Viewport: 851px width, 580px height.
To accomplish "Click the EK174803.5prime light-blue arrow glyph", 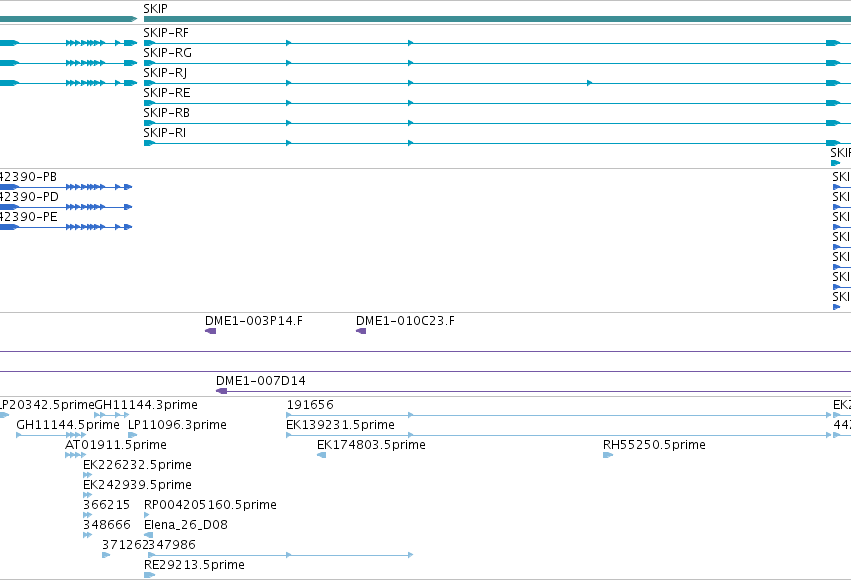I will [x=321, y=455].
